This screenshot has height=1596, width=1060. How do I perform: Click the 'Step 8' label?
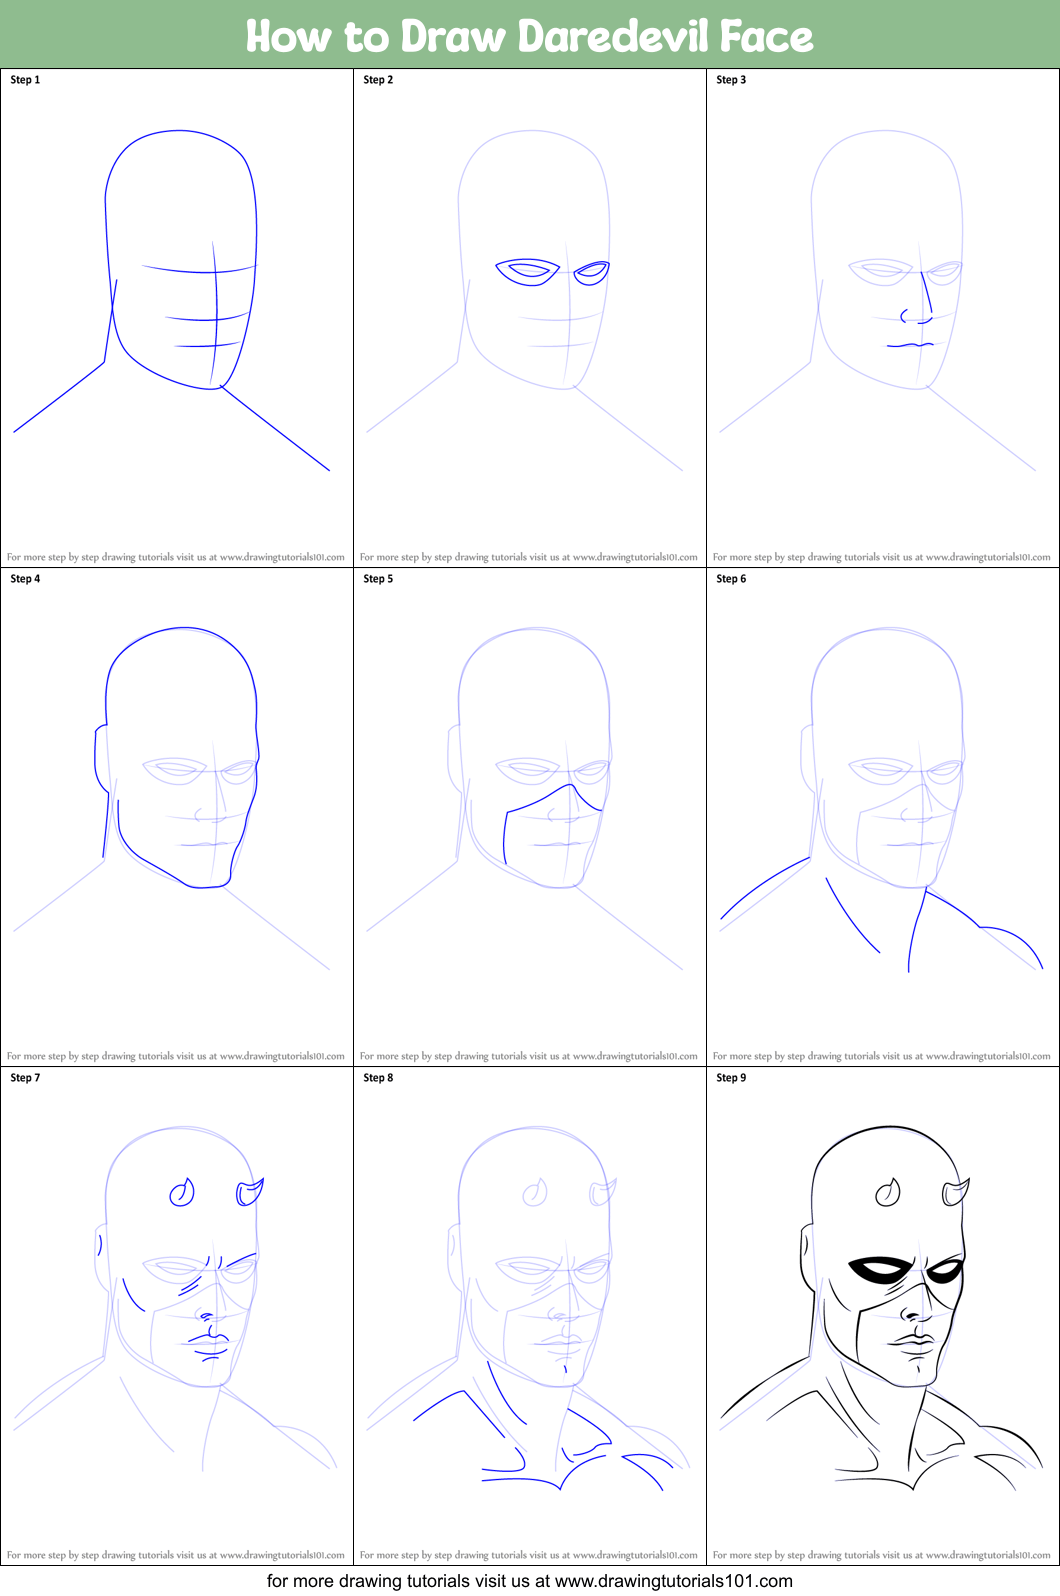378,1078
